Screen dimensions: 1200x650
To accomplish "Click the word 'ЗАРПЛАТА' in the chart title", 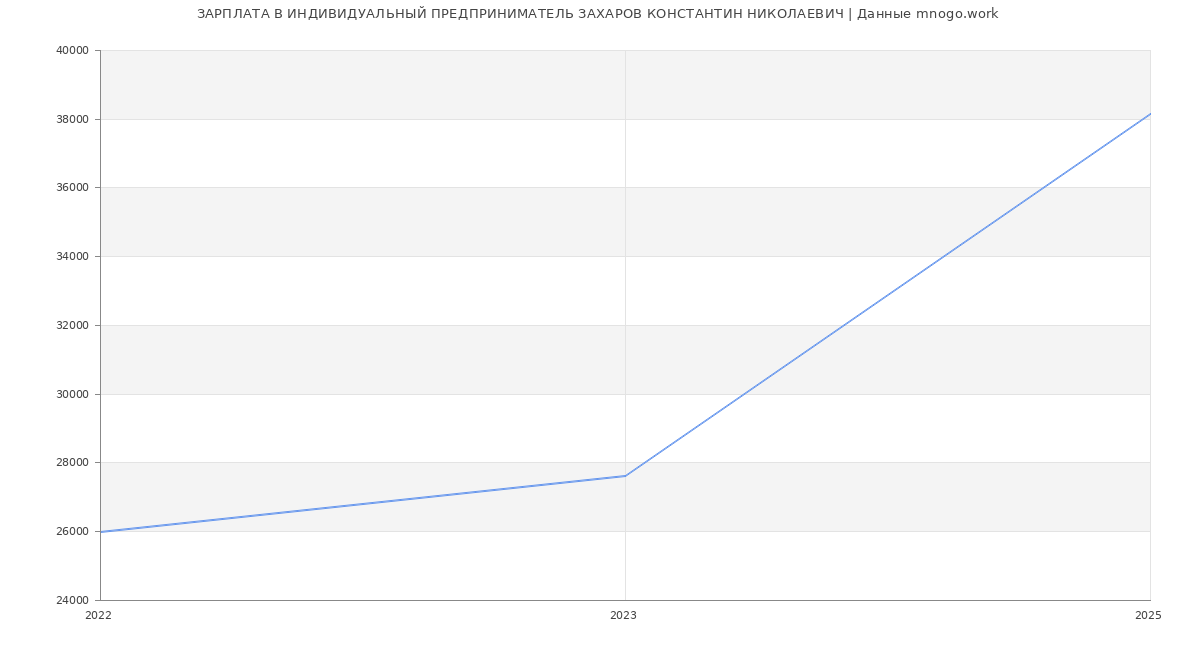I will point(232,14).
